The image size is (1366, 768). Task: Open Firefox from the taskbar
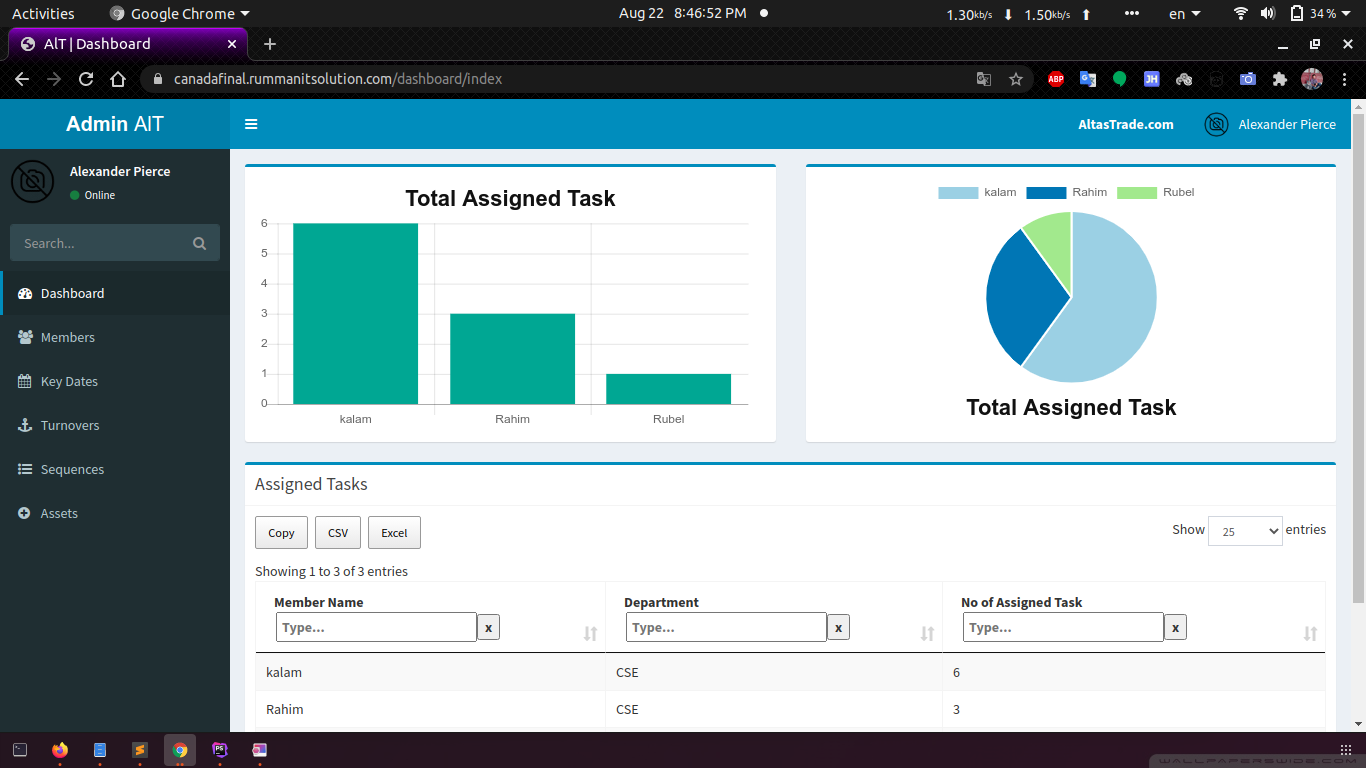click(x=60, y=749)
